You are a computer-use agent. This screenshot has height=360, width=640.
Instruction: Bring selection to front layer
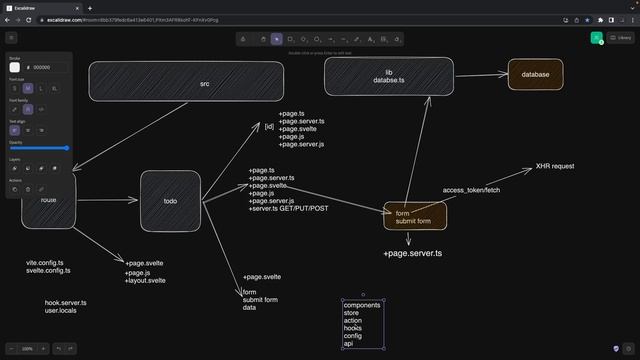coord(54,168)
